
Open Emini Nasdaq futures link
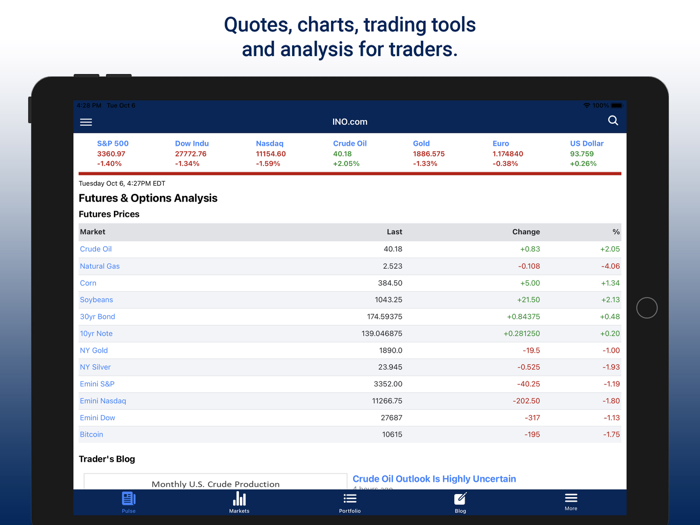tap(103, 401)
